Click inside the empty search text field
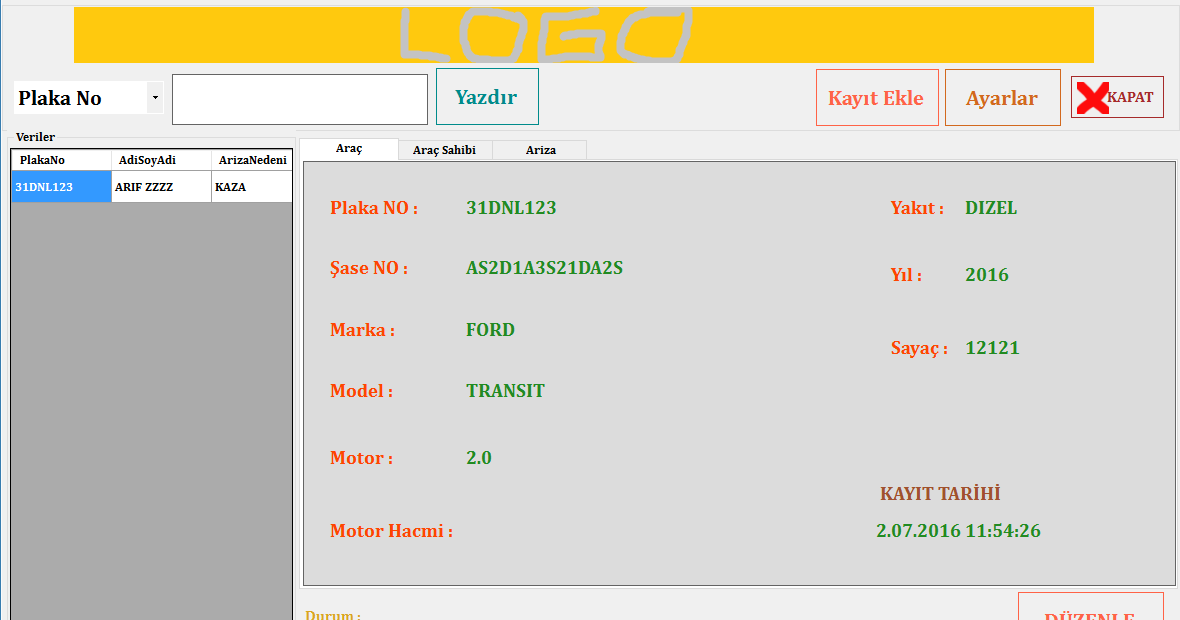This screenshot has width=1180, height=620. click(300, 98)
